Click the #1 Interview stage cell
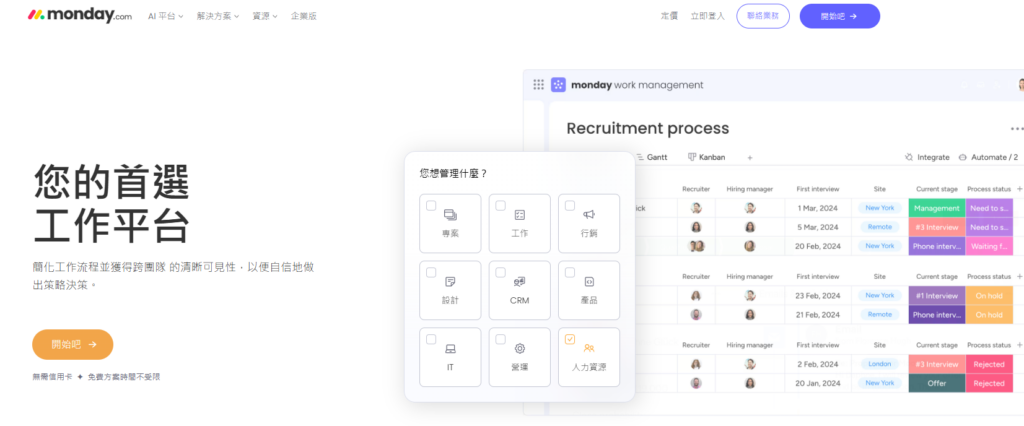1024x426 pixels. (936, 295)
